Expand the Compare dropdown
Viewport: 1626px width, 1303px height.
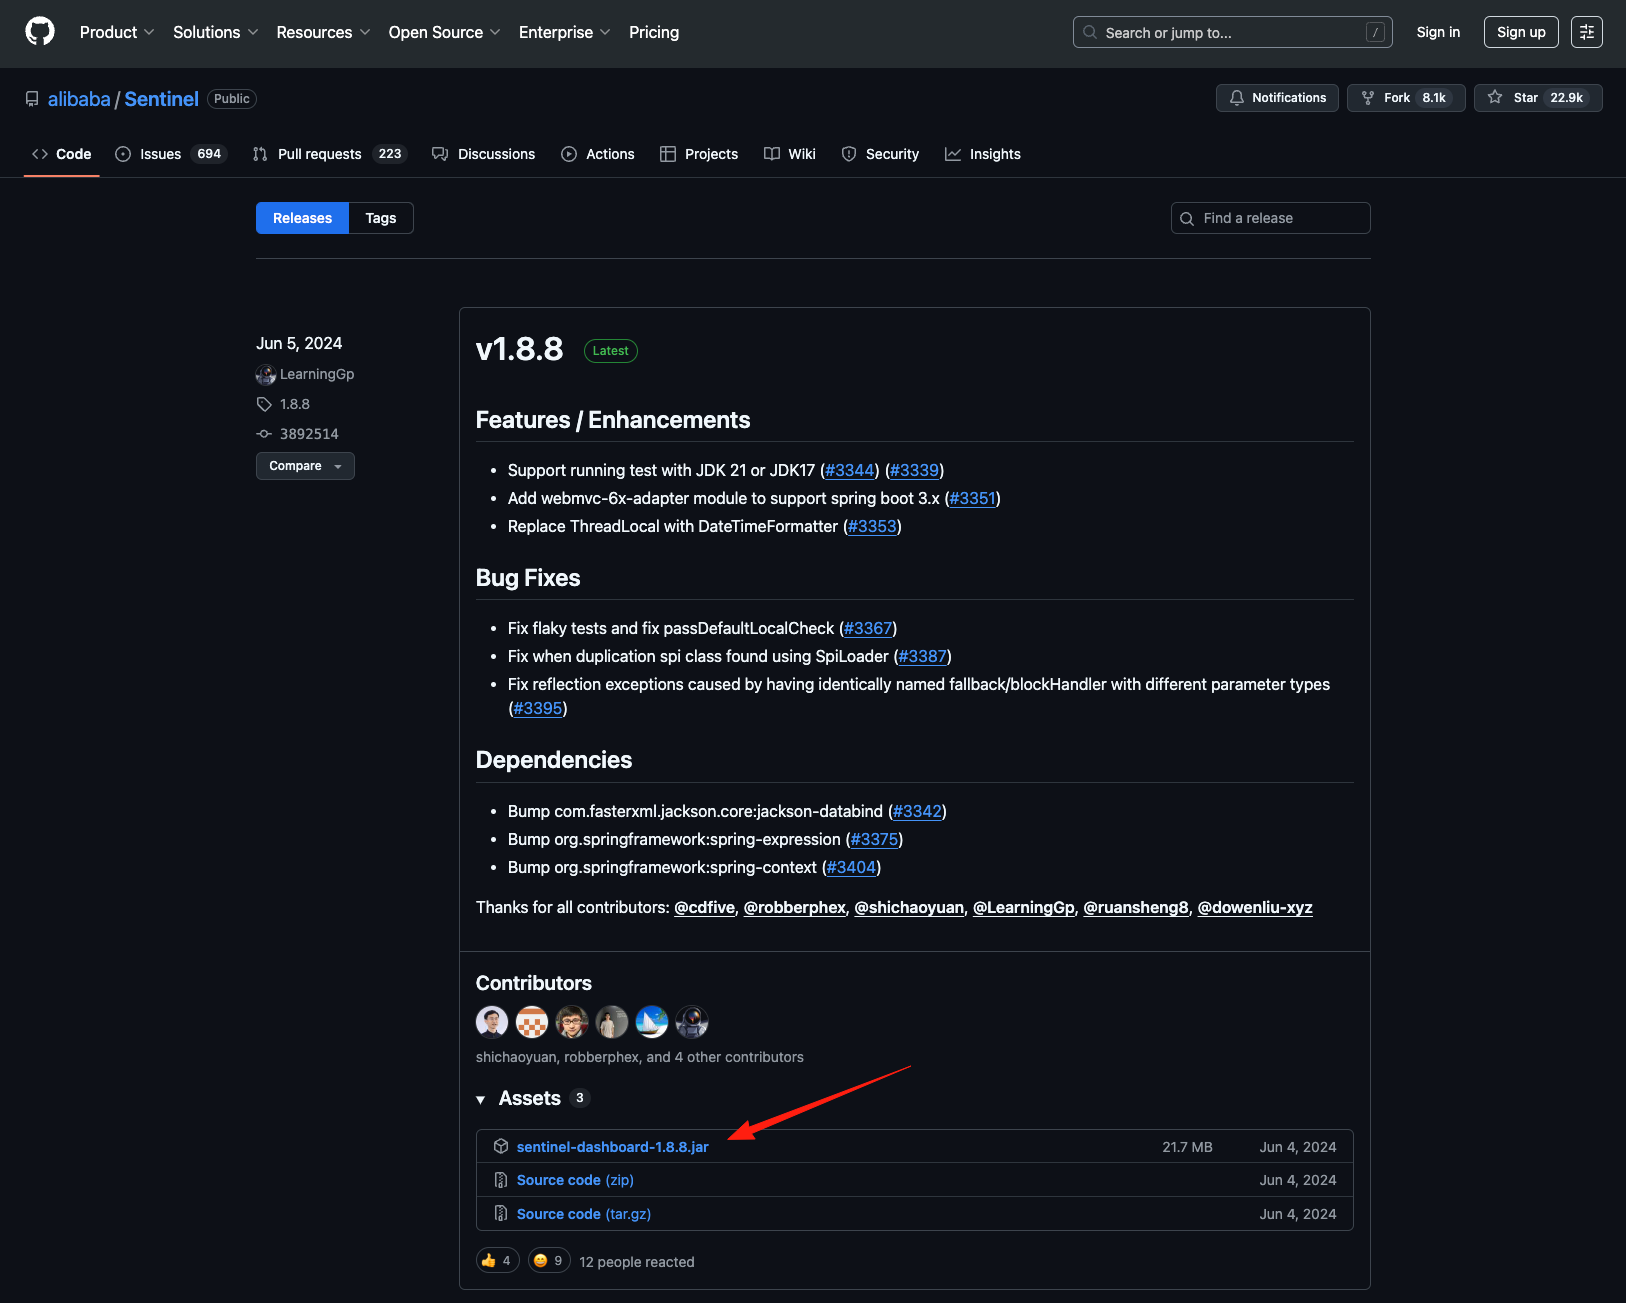305,466
